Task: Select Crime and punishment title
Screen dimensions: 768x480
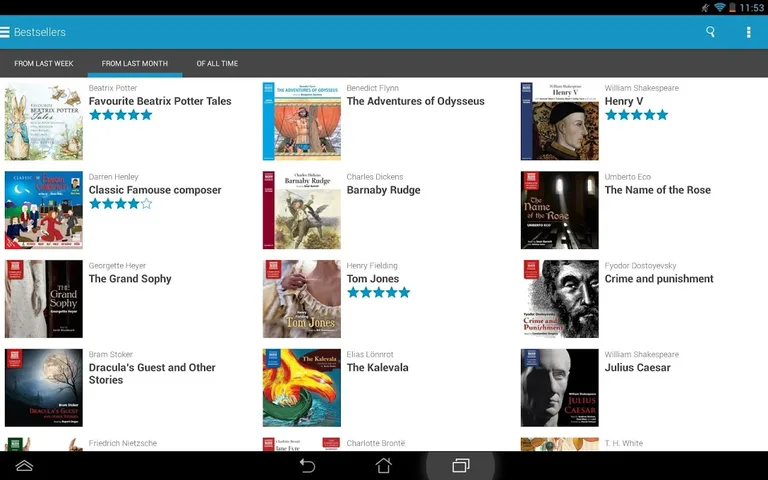Action: pyautogui.click(x=659, y=279)
